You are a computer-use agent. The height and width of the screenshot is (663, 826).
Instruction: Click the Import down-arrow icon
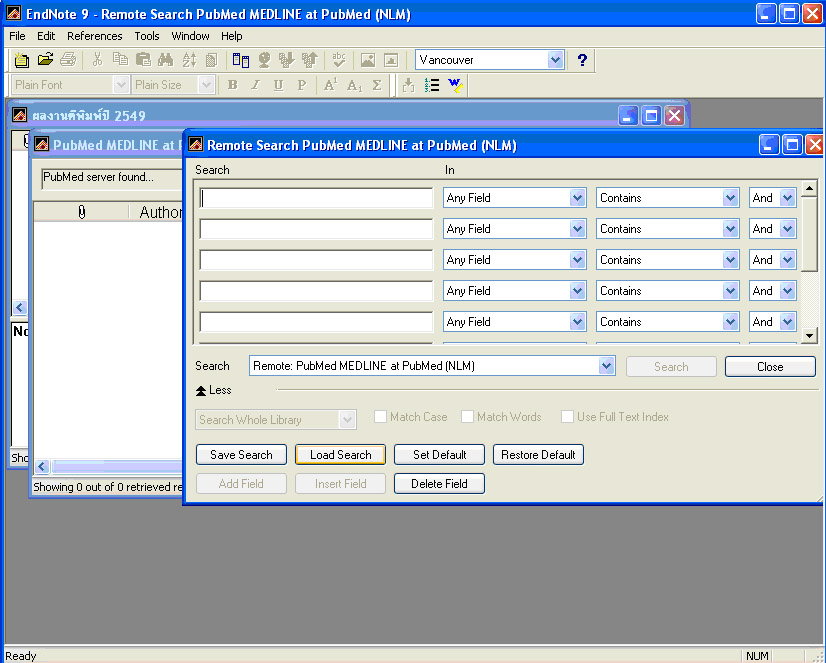(x=287, y=60)
